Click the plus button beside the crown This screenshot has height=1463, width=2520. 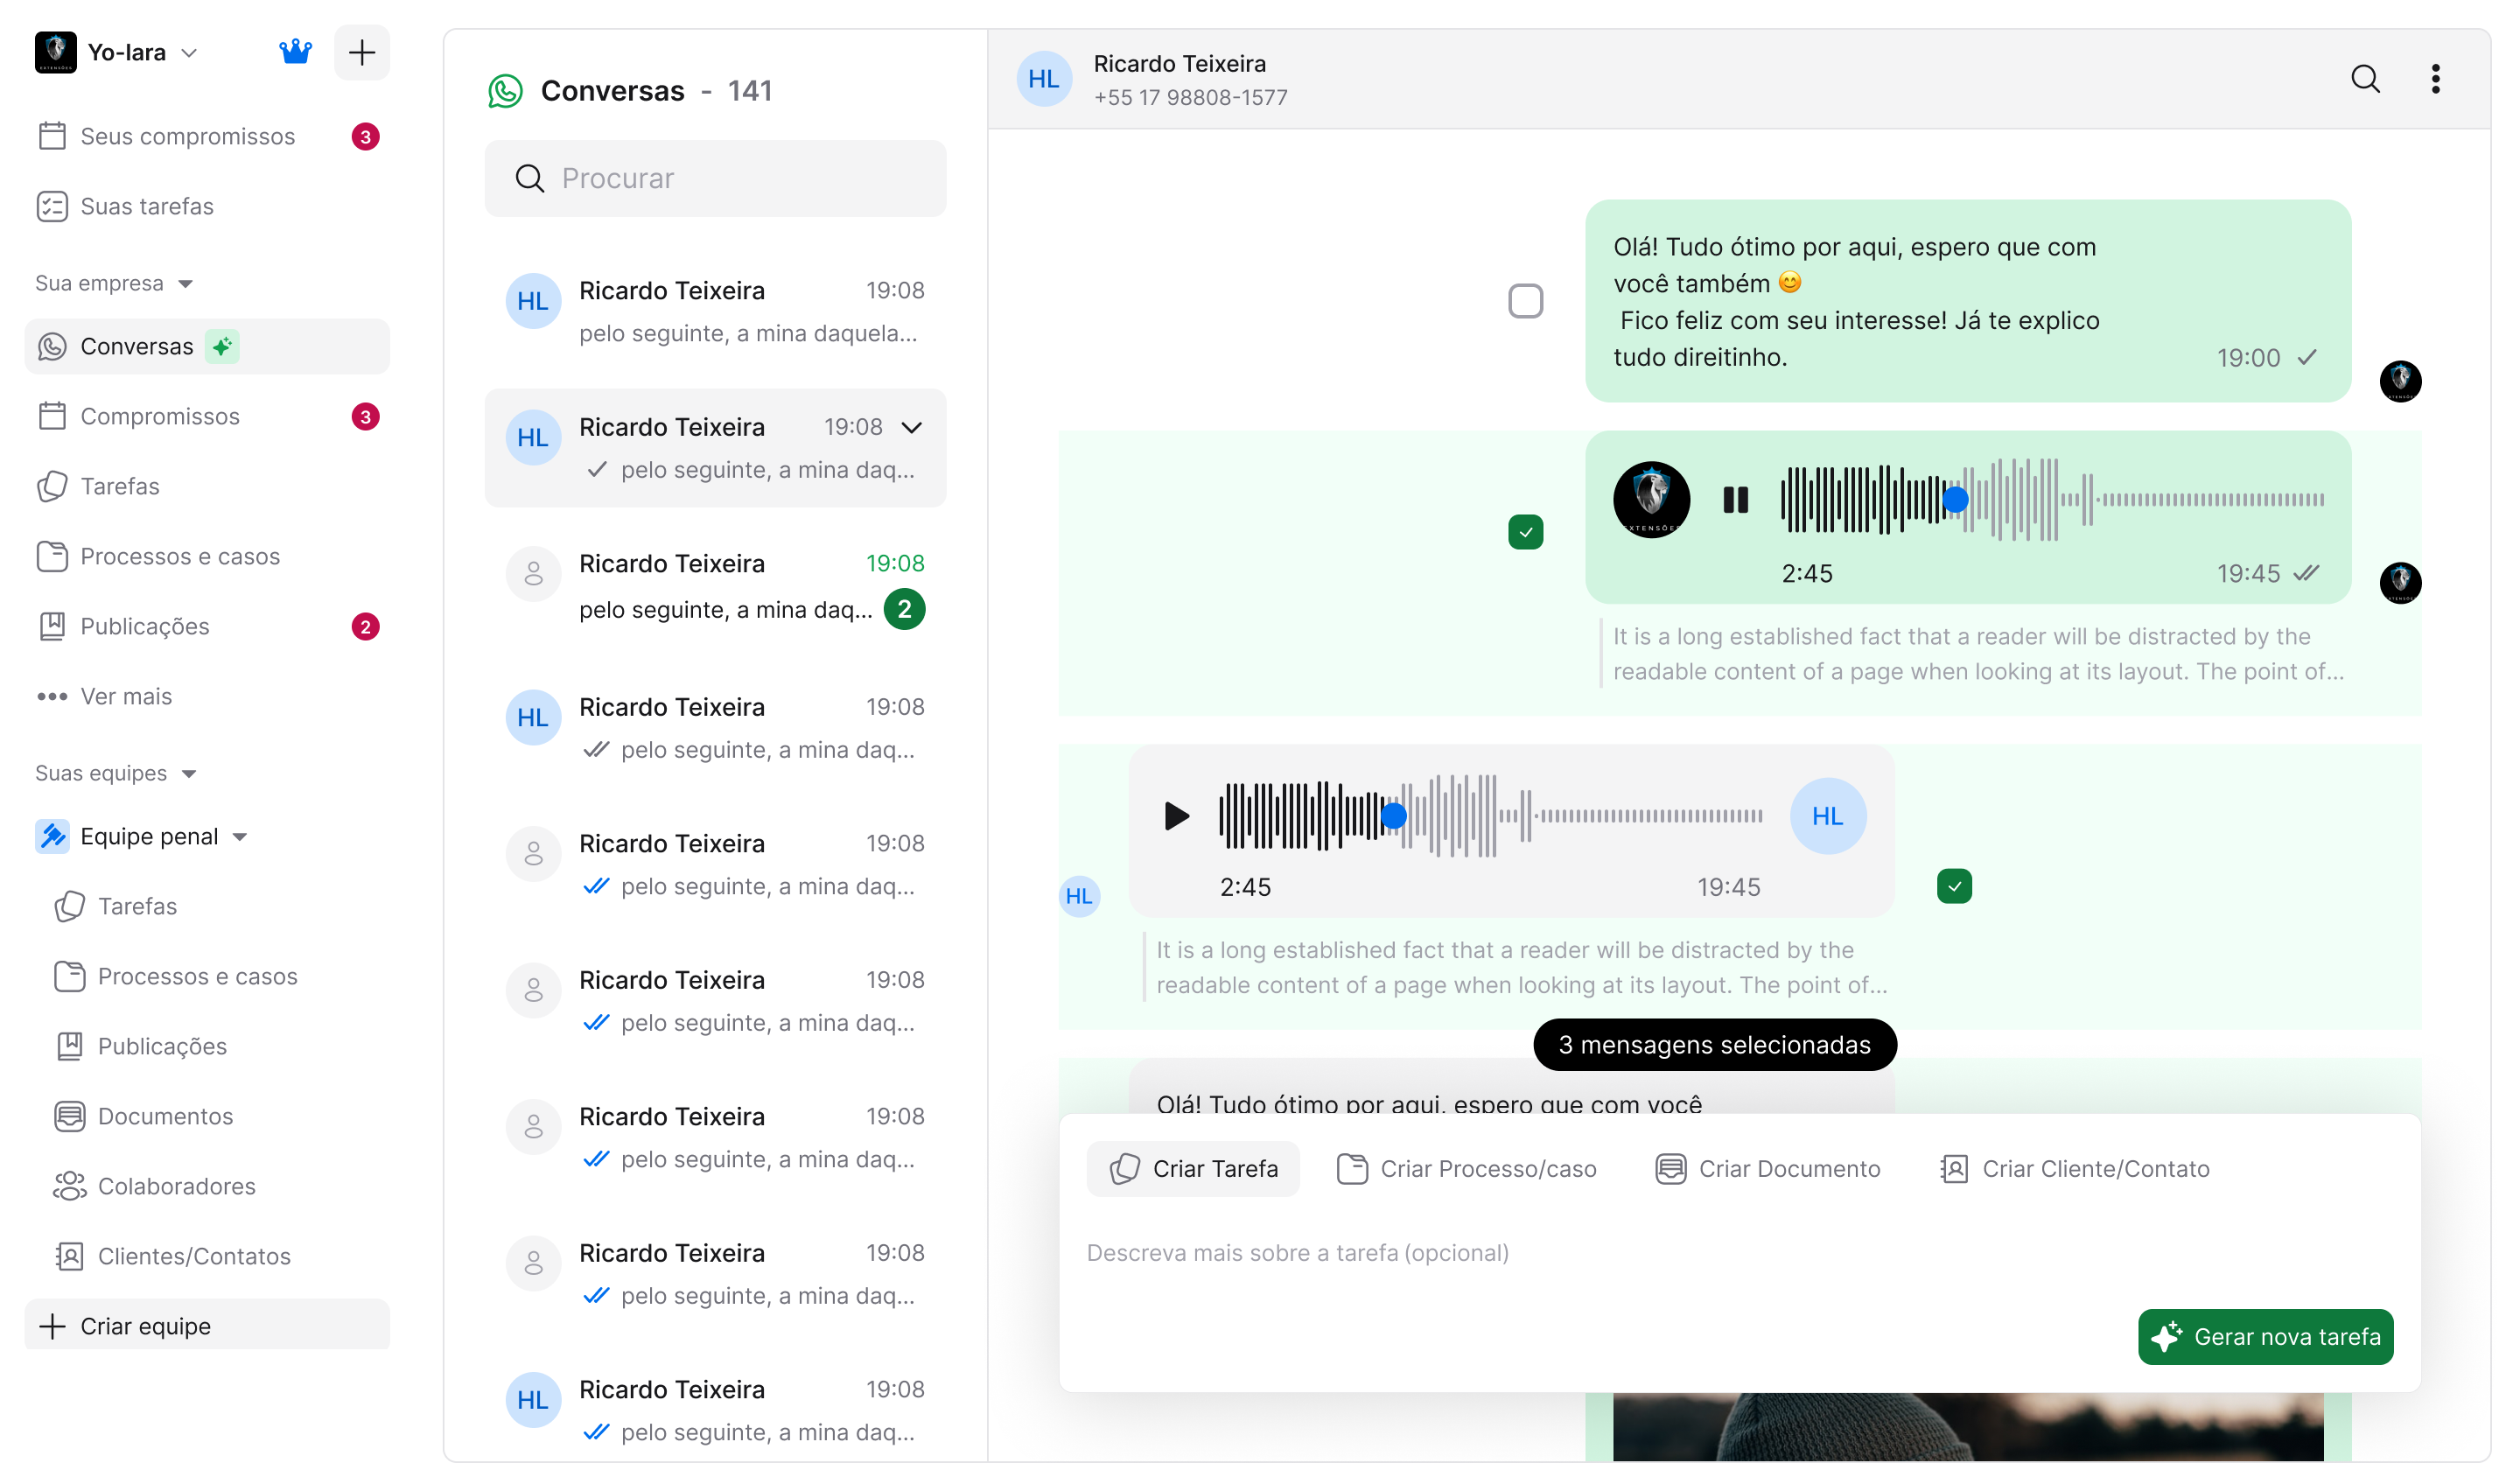(362, 52)
